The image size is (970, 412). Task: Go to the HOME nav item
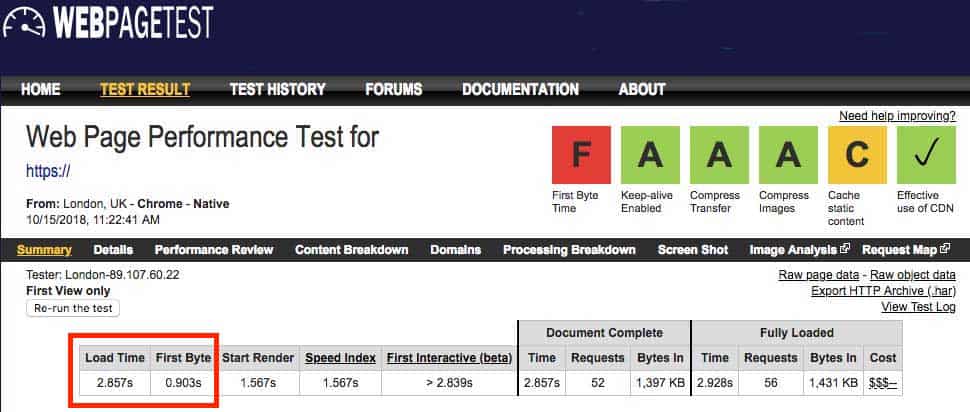click(x=41, y=89)
